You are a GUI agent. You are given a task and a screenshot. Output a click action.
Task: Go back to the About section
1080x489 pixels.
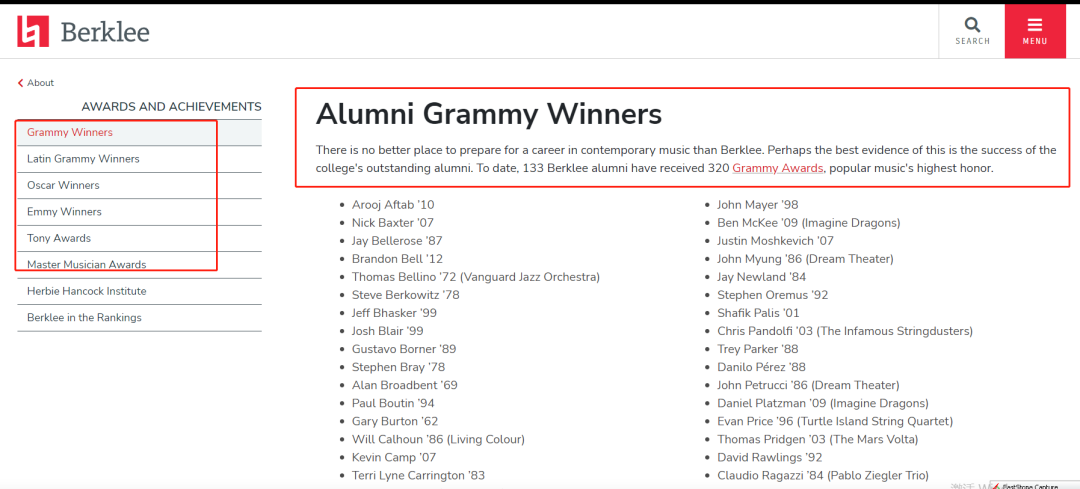[x=41, y=83]
